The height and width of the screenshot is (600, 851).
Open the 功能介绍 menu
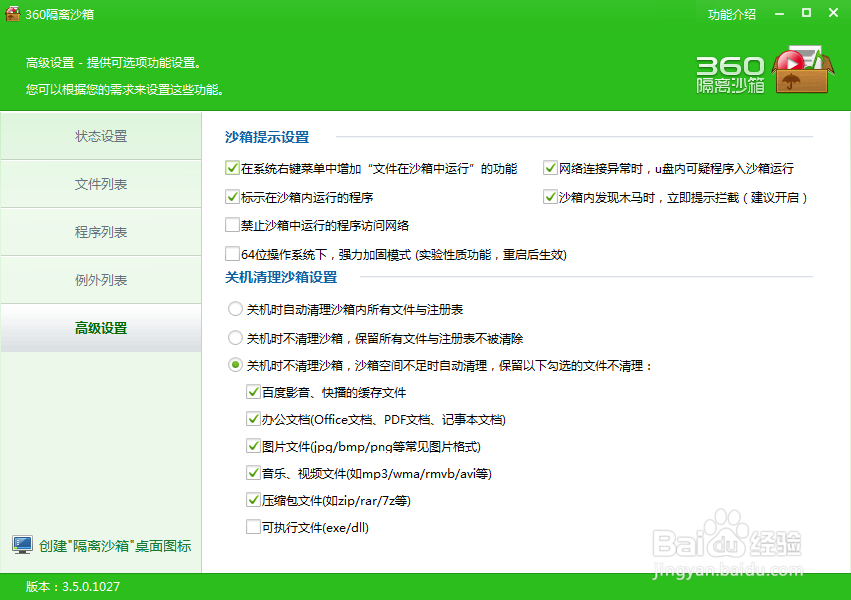tap(731, 14)
